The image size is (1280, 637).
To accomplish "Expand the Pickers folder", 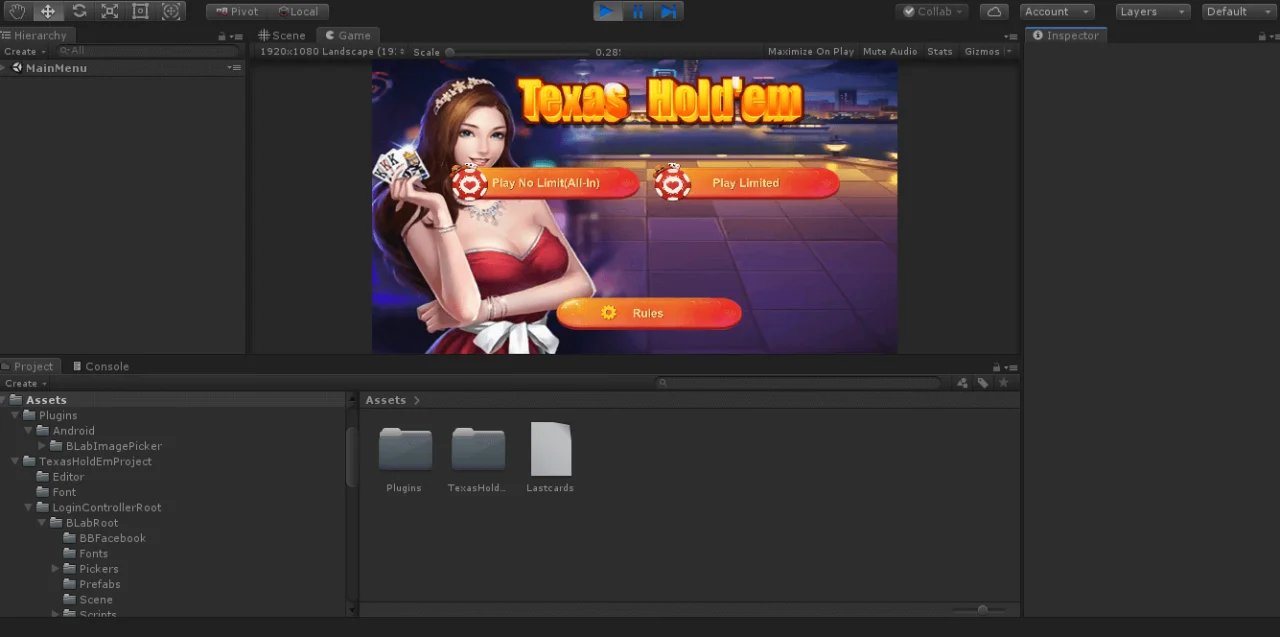I will [x=55, y=569].
